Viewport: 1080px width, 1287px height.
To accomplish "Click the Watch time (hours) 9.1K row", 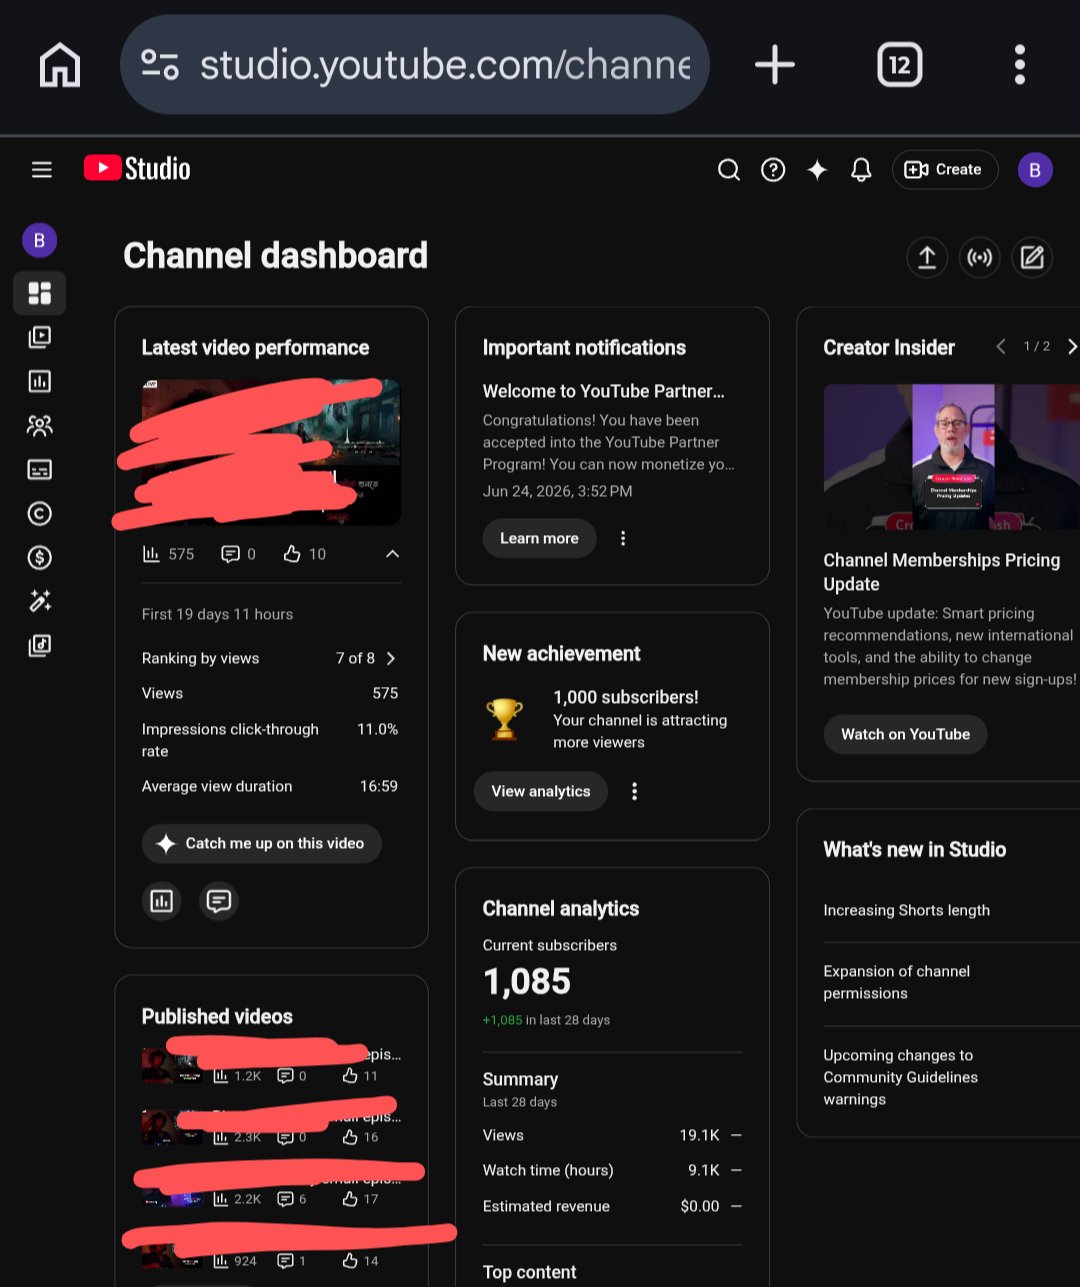I will [612, 1170].
